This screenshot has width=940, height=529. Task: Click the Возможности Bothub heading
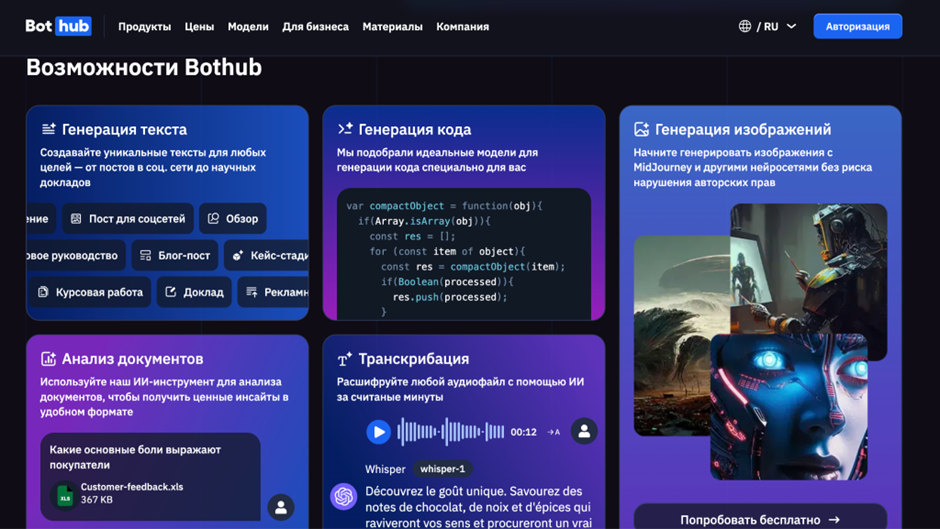144,67
